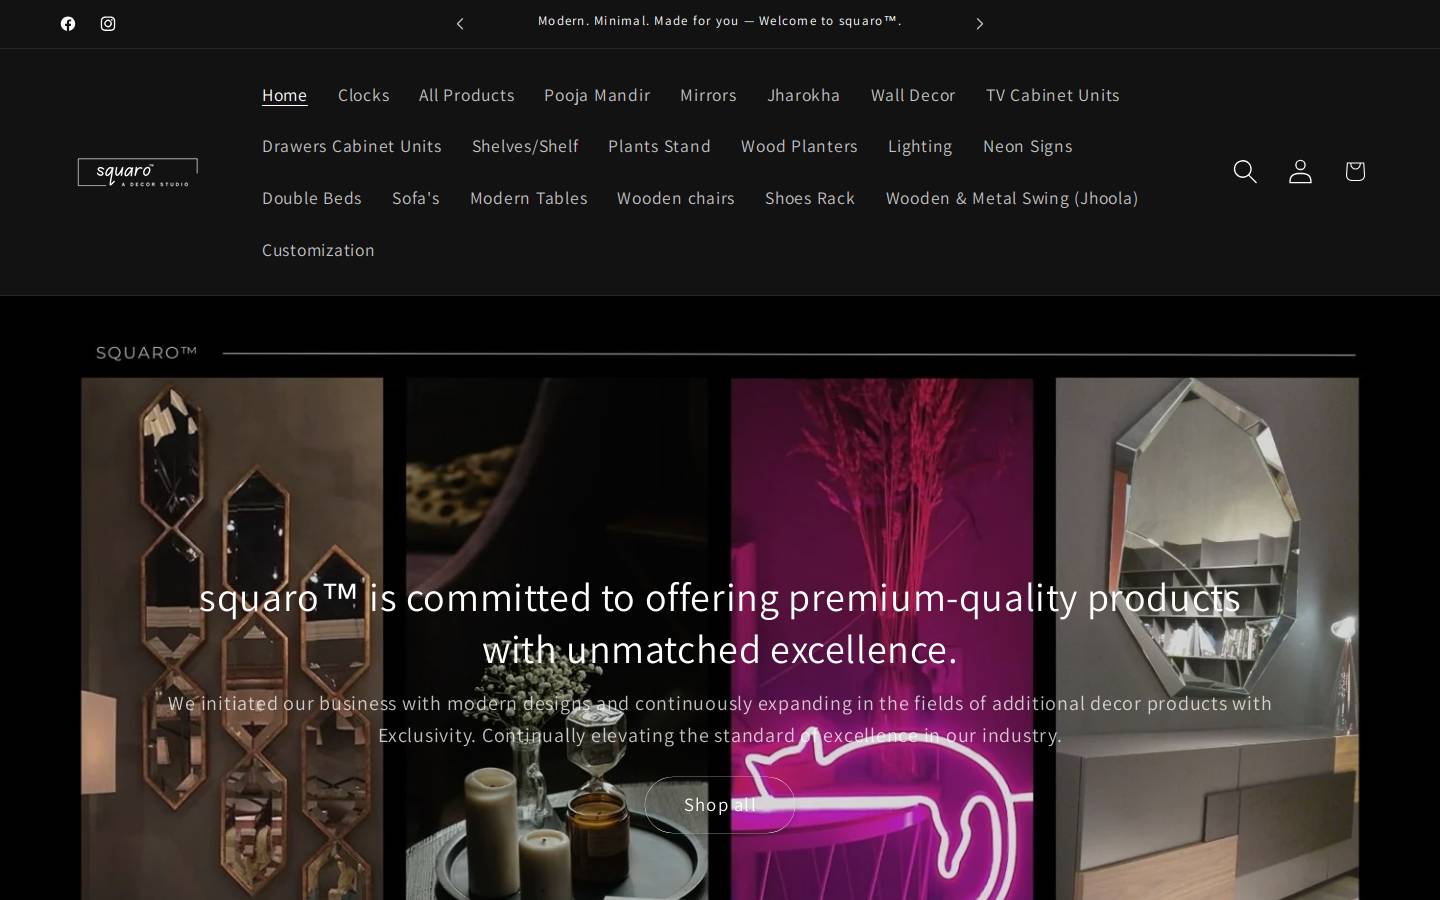1440x900 pixels.
Task: Click the hero heading about premium-quality products
Action: [720, 623]
